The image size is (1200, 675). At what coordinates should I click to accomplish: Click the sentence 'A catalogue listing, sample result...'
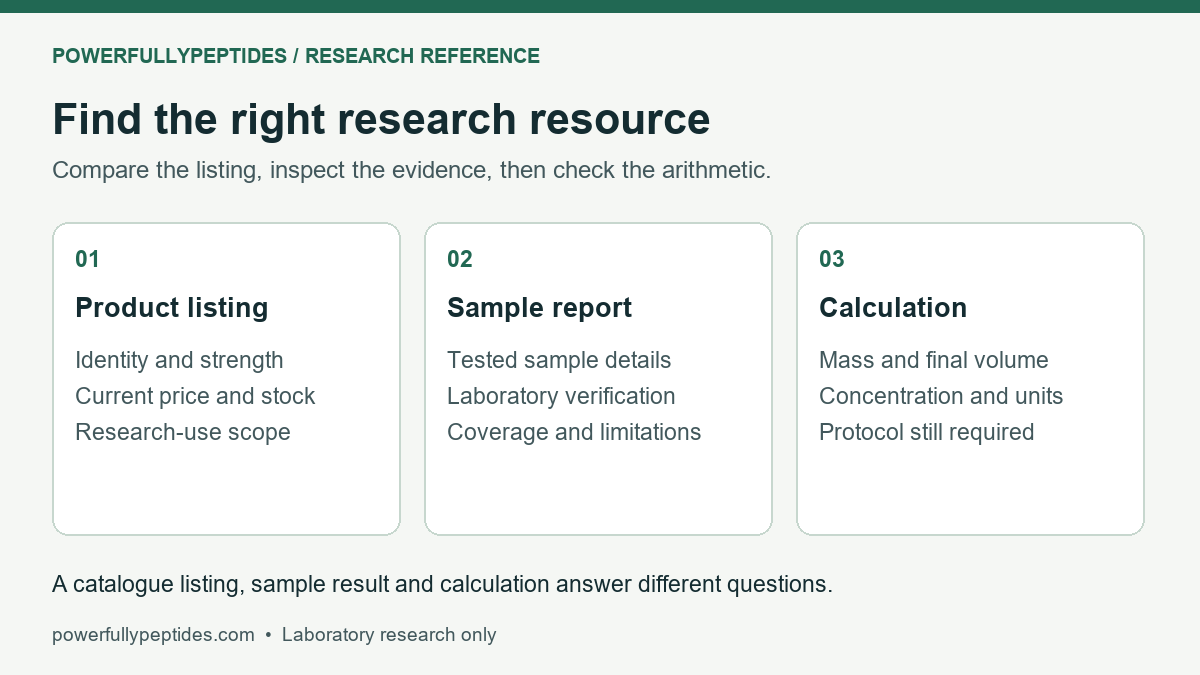coord(442,584)
